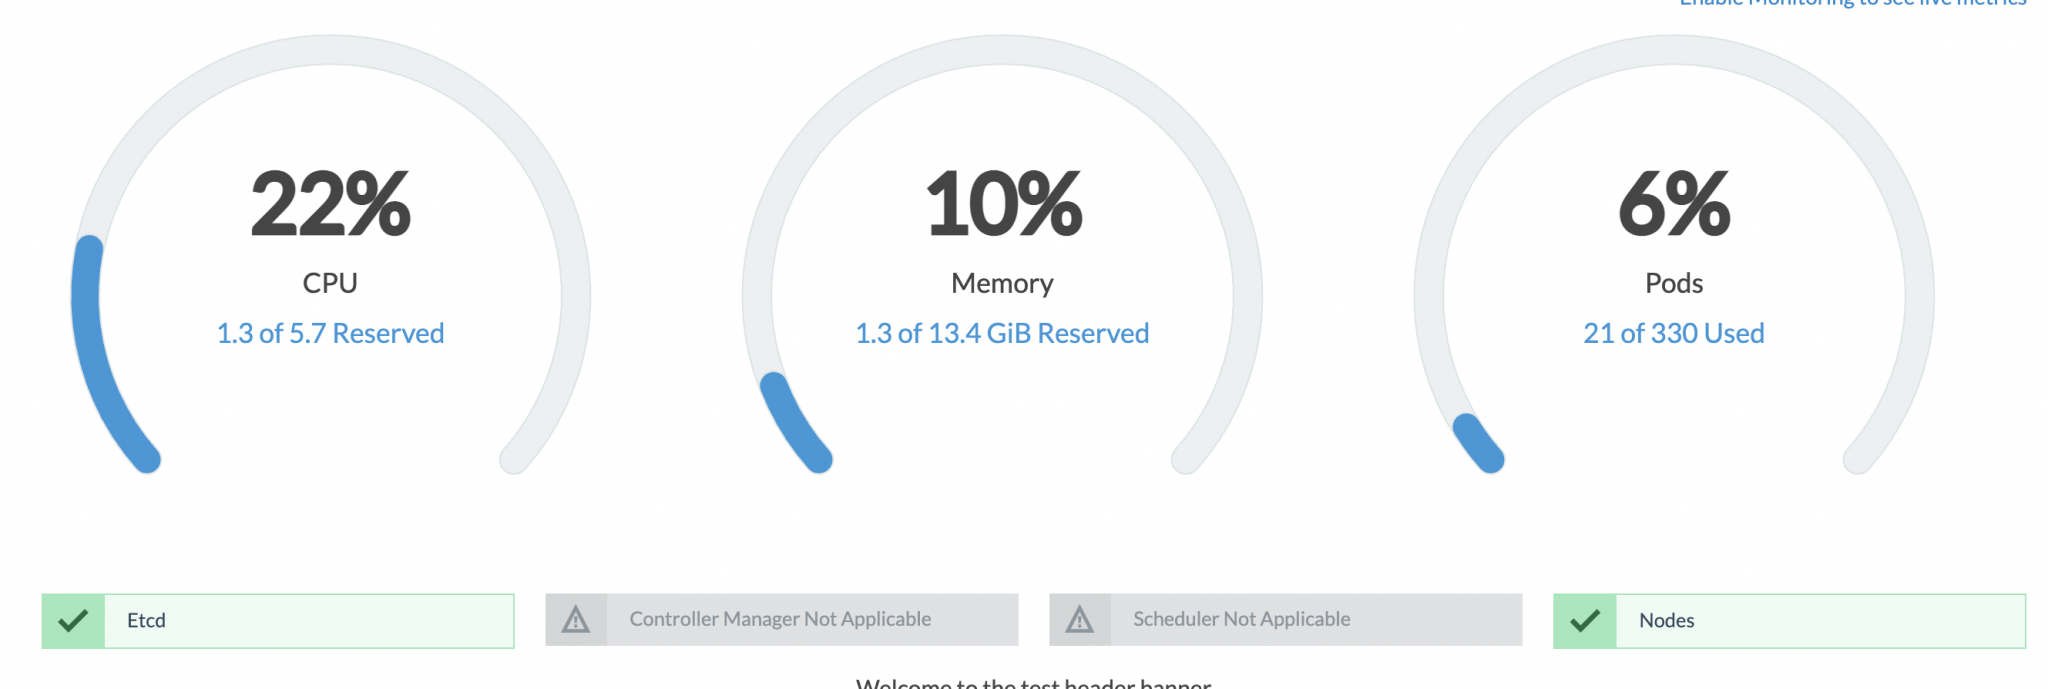This screenshot has width=2048, height=689.
Task: Select the Etcd status box
Action: 278,621
